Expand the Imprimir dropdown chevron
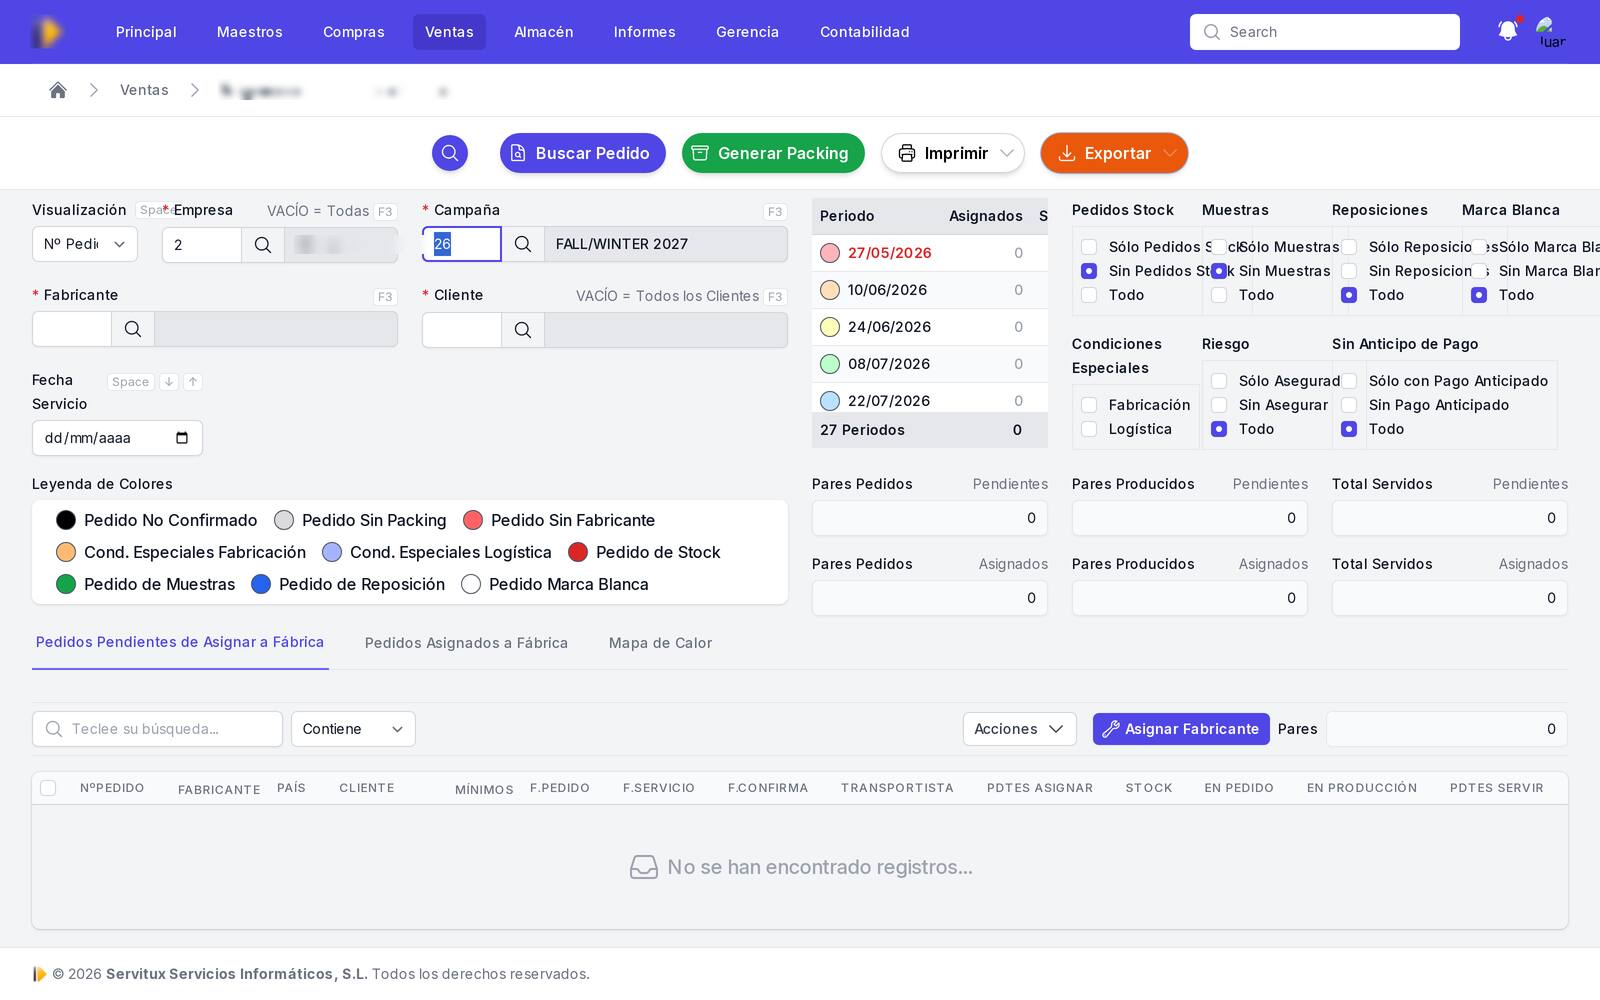Screen dimensions: 1600x1000 click(x=1007, y=153)
